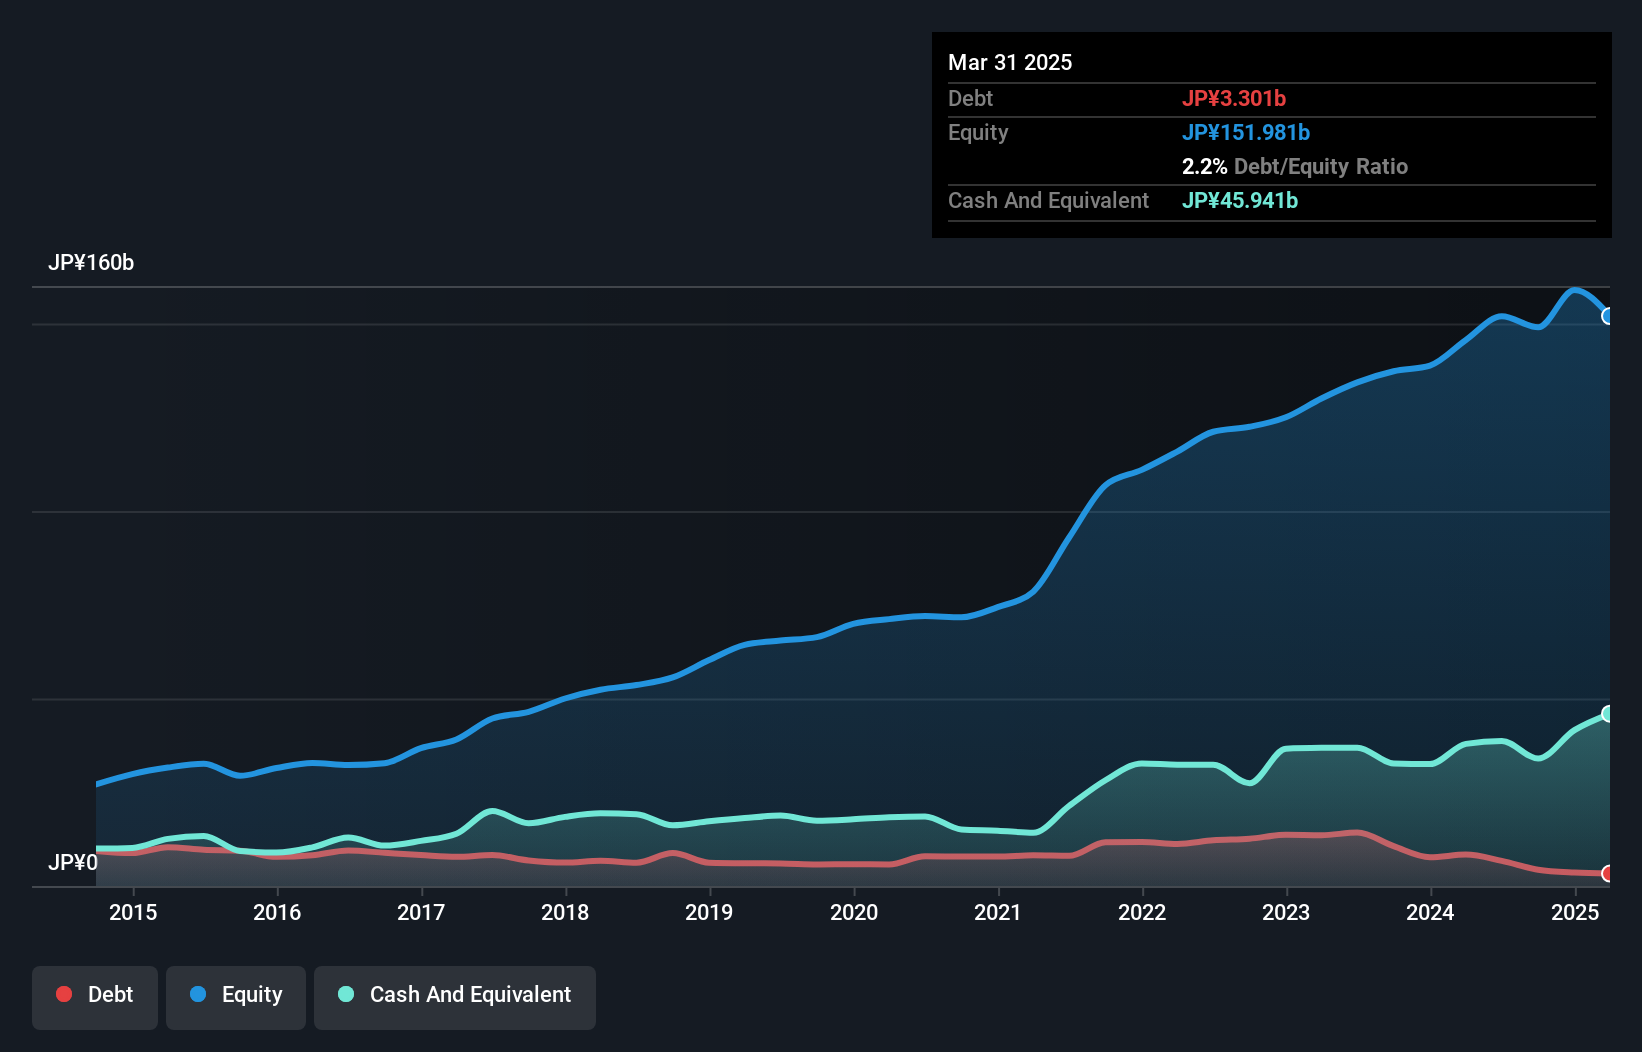Screen dimensions: 1642x1052
Task: Click the blue Equity value JP¥151.981b
Action: pos(1247,132)
